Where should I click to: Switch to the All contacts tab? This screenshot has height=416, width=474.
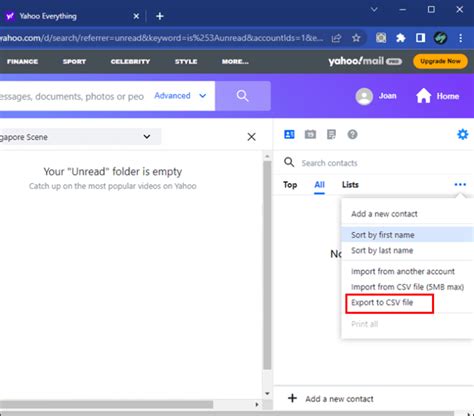coord(319,185)
